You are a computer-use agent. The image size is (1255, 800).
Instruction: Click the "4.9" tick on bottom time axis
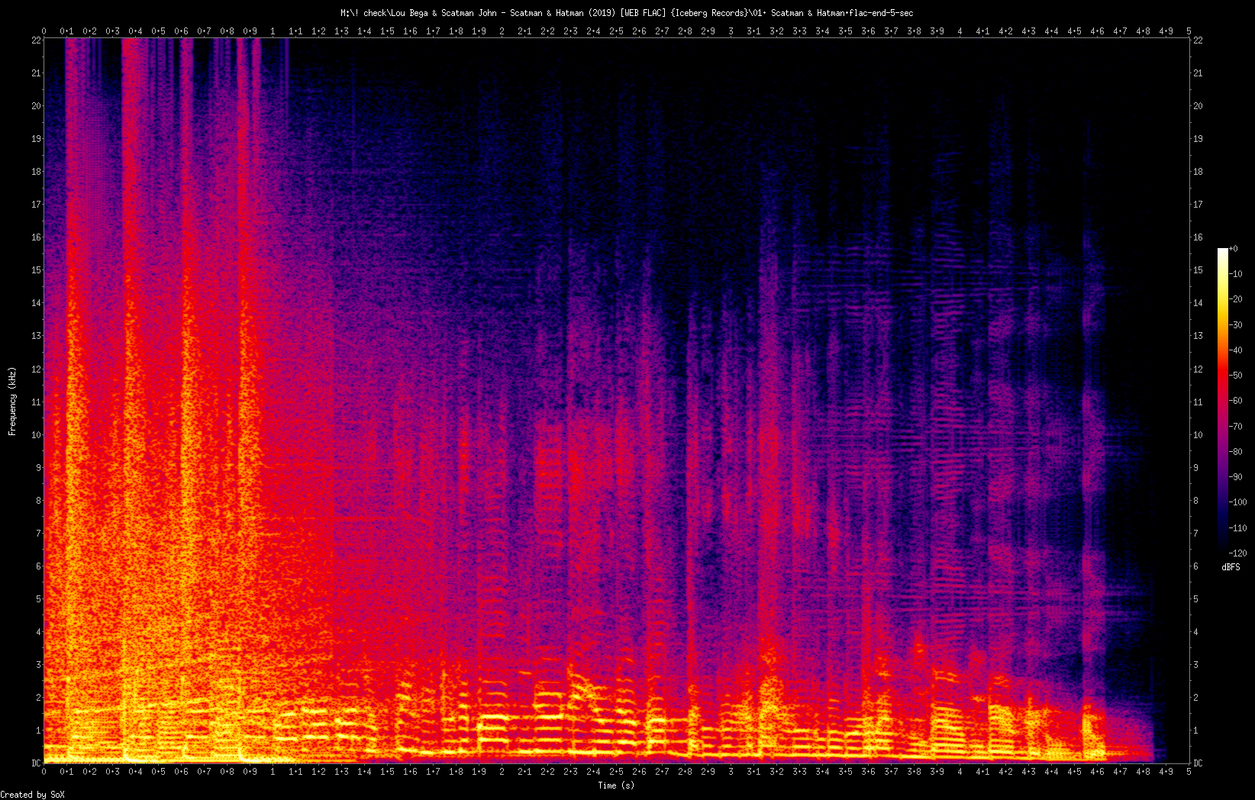pos(1166,772)
